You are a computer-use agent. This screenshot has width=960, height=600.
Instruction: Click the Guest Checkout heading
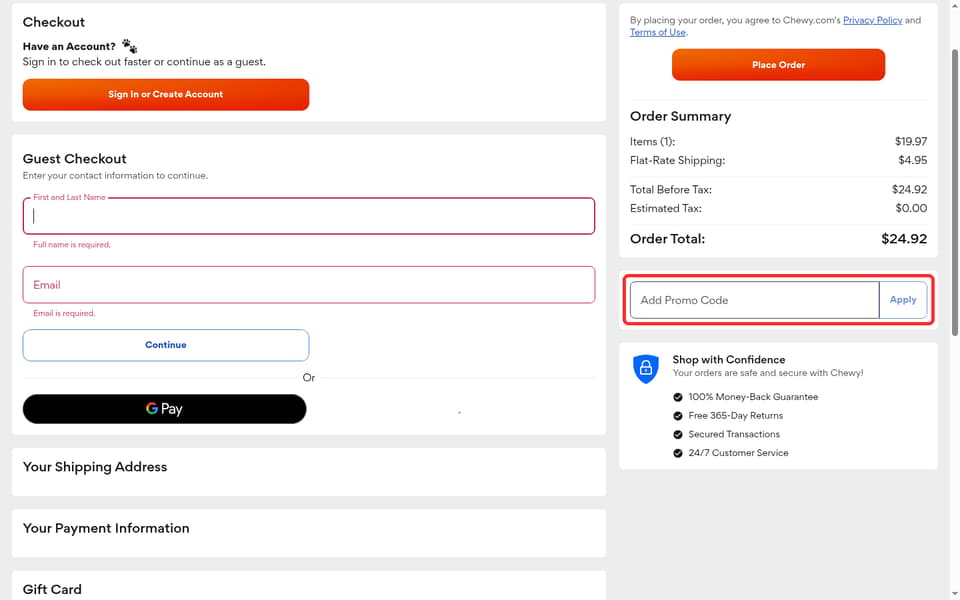75,159
